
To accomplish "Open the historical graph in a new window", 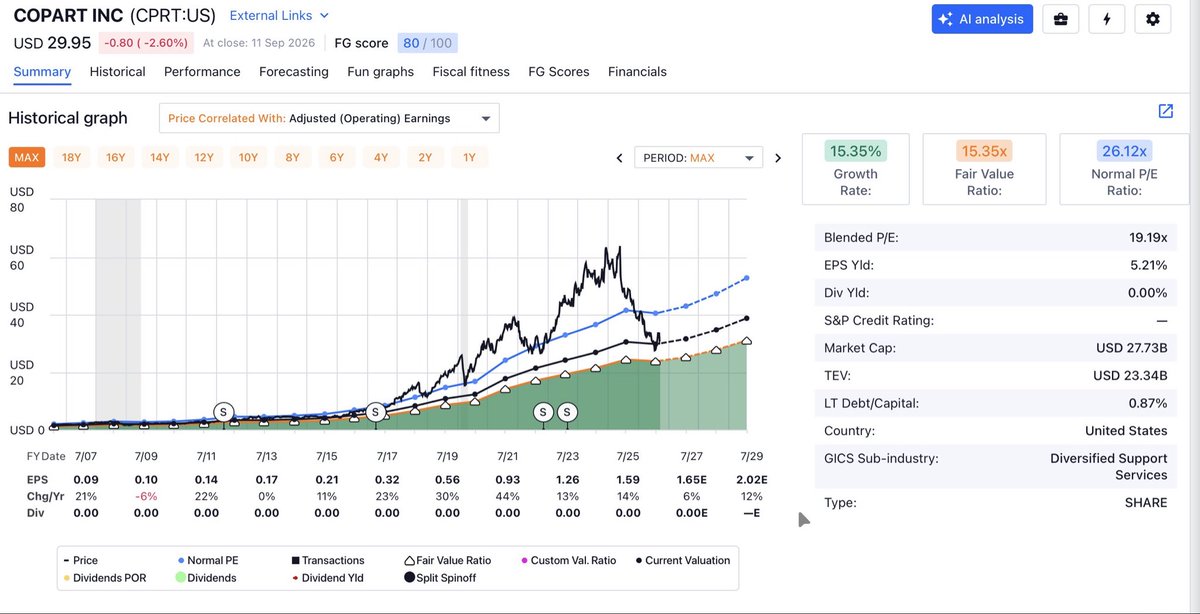I will click(x=1165, y=111).
